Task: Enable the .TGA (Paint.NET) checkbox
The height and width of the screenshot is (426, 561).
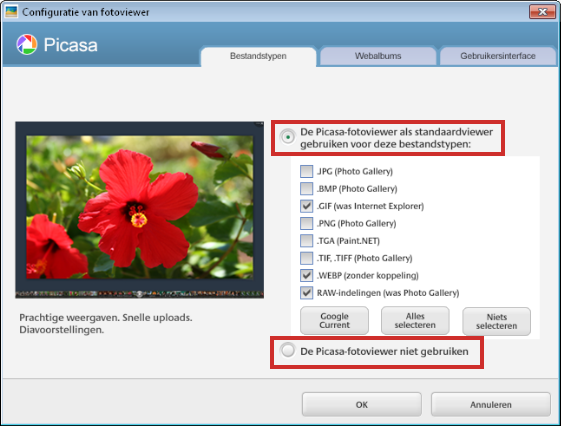Action: 306,241
